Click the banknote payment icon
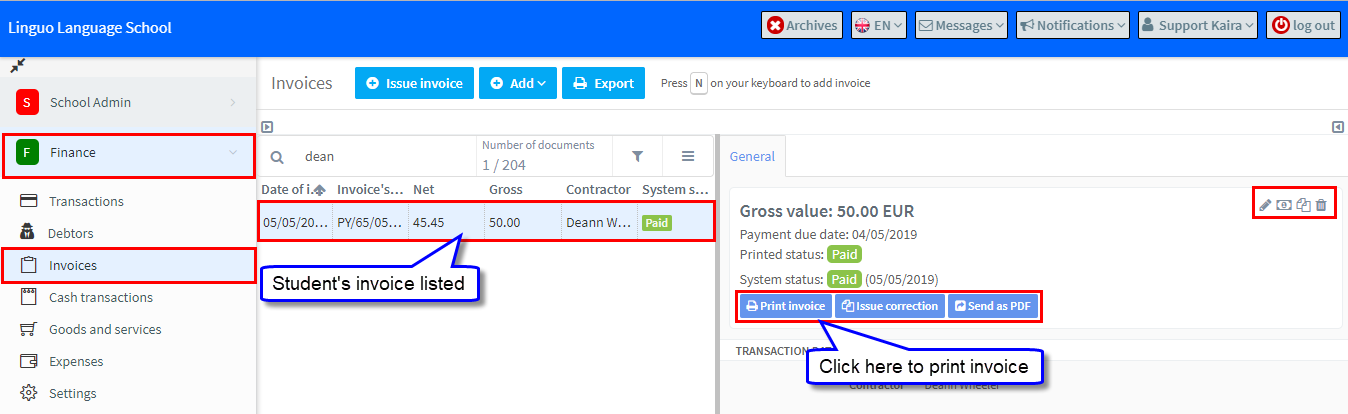1348x414 pixels. point(1284,205)
